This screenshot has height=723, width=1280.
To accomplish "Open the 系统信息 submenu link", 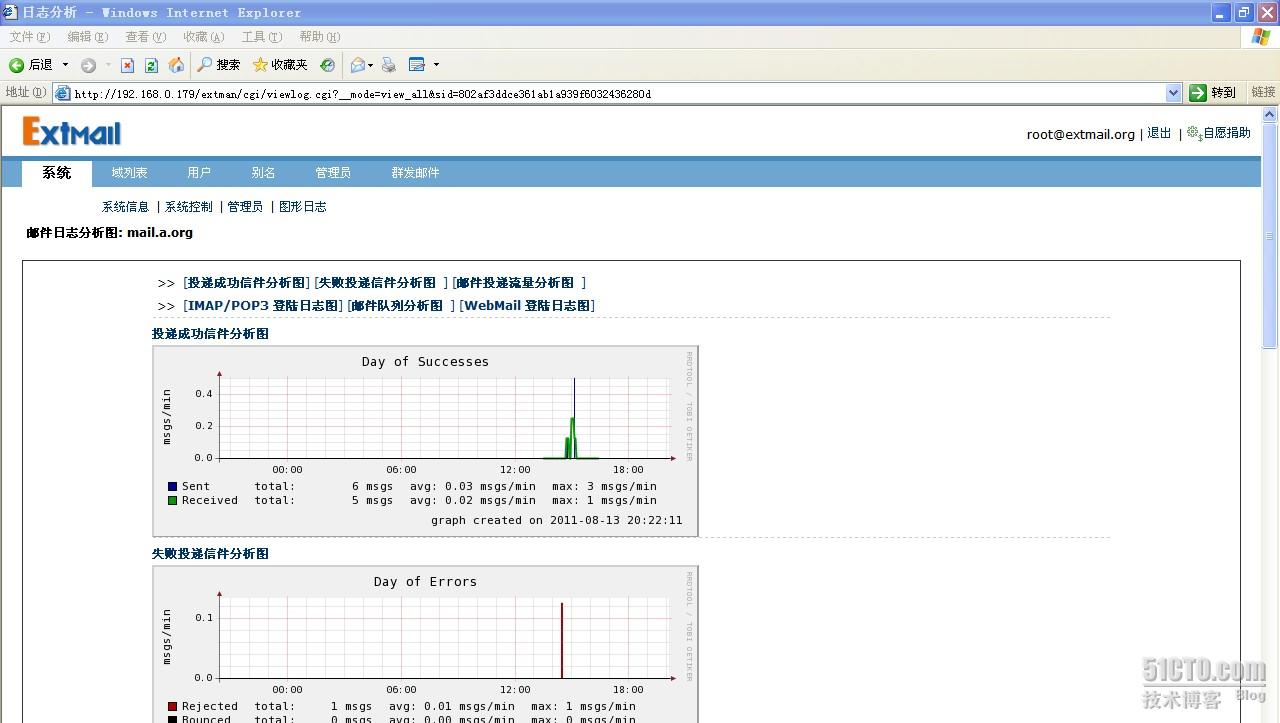I will tap(125, 207).
